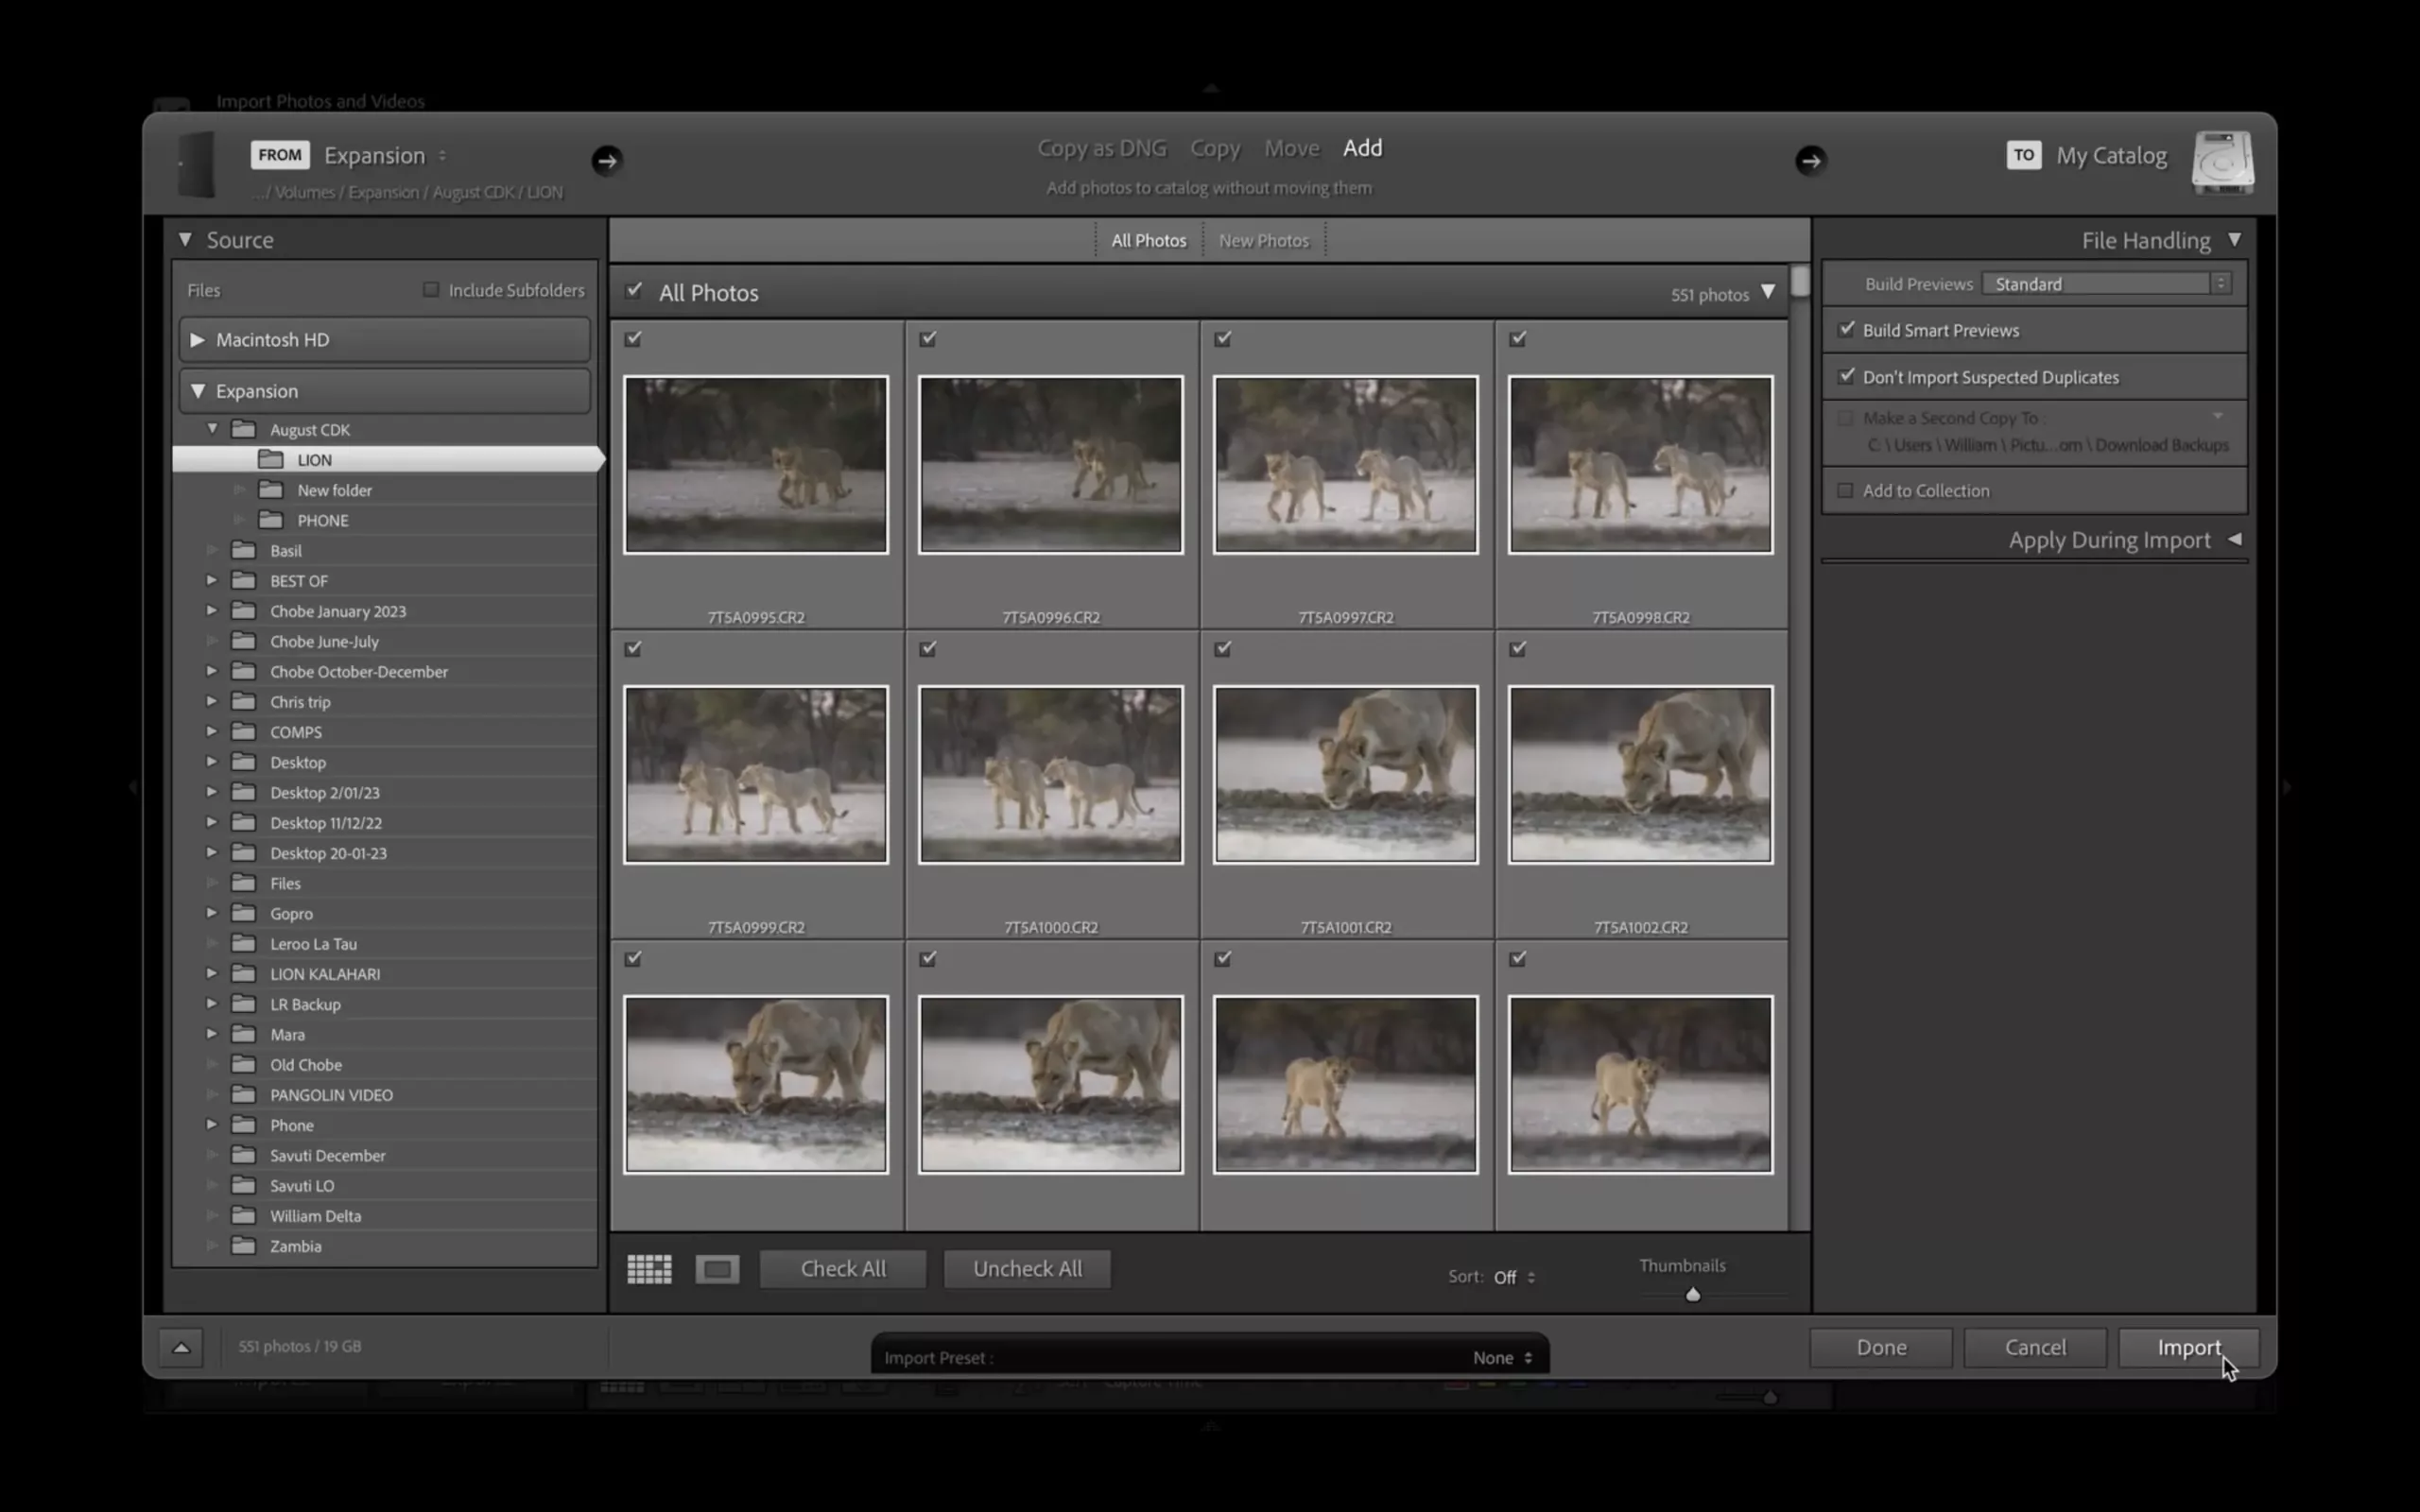The height and width of the screenshot is (1512, 2420).
Task: Collapse the import dialog with the bottom-left up-arrow
Action: pos(181,1347)
